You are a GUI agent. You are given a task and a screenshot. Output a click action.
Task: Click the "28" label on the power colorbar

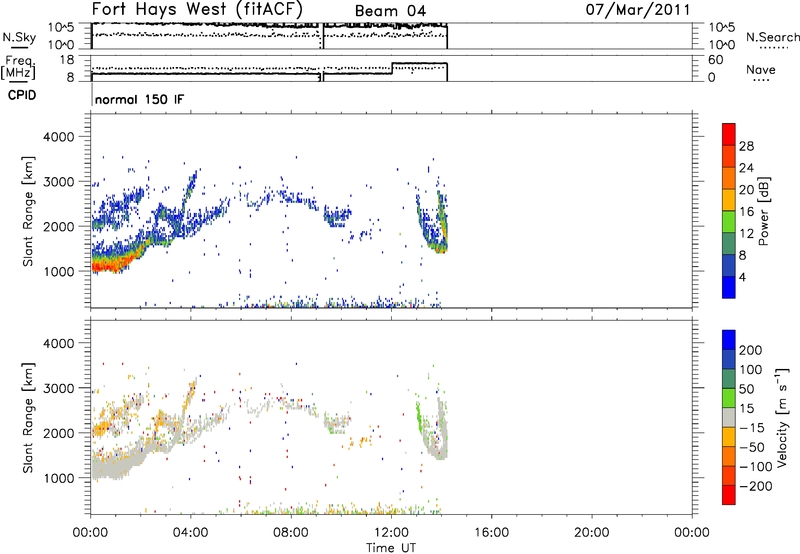[746, 146]
